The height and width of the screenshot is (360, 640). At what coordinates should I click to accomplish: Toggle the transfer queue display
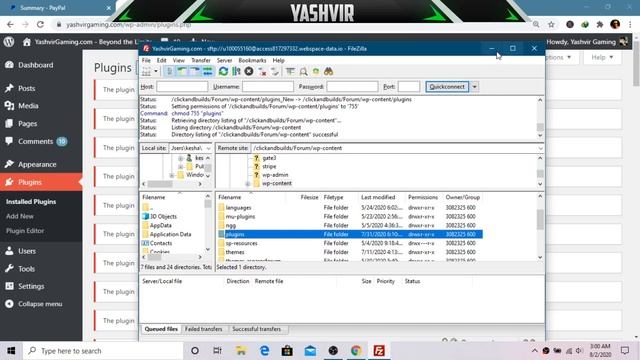click(208, 71)
